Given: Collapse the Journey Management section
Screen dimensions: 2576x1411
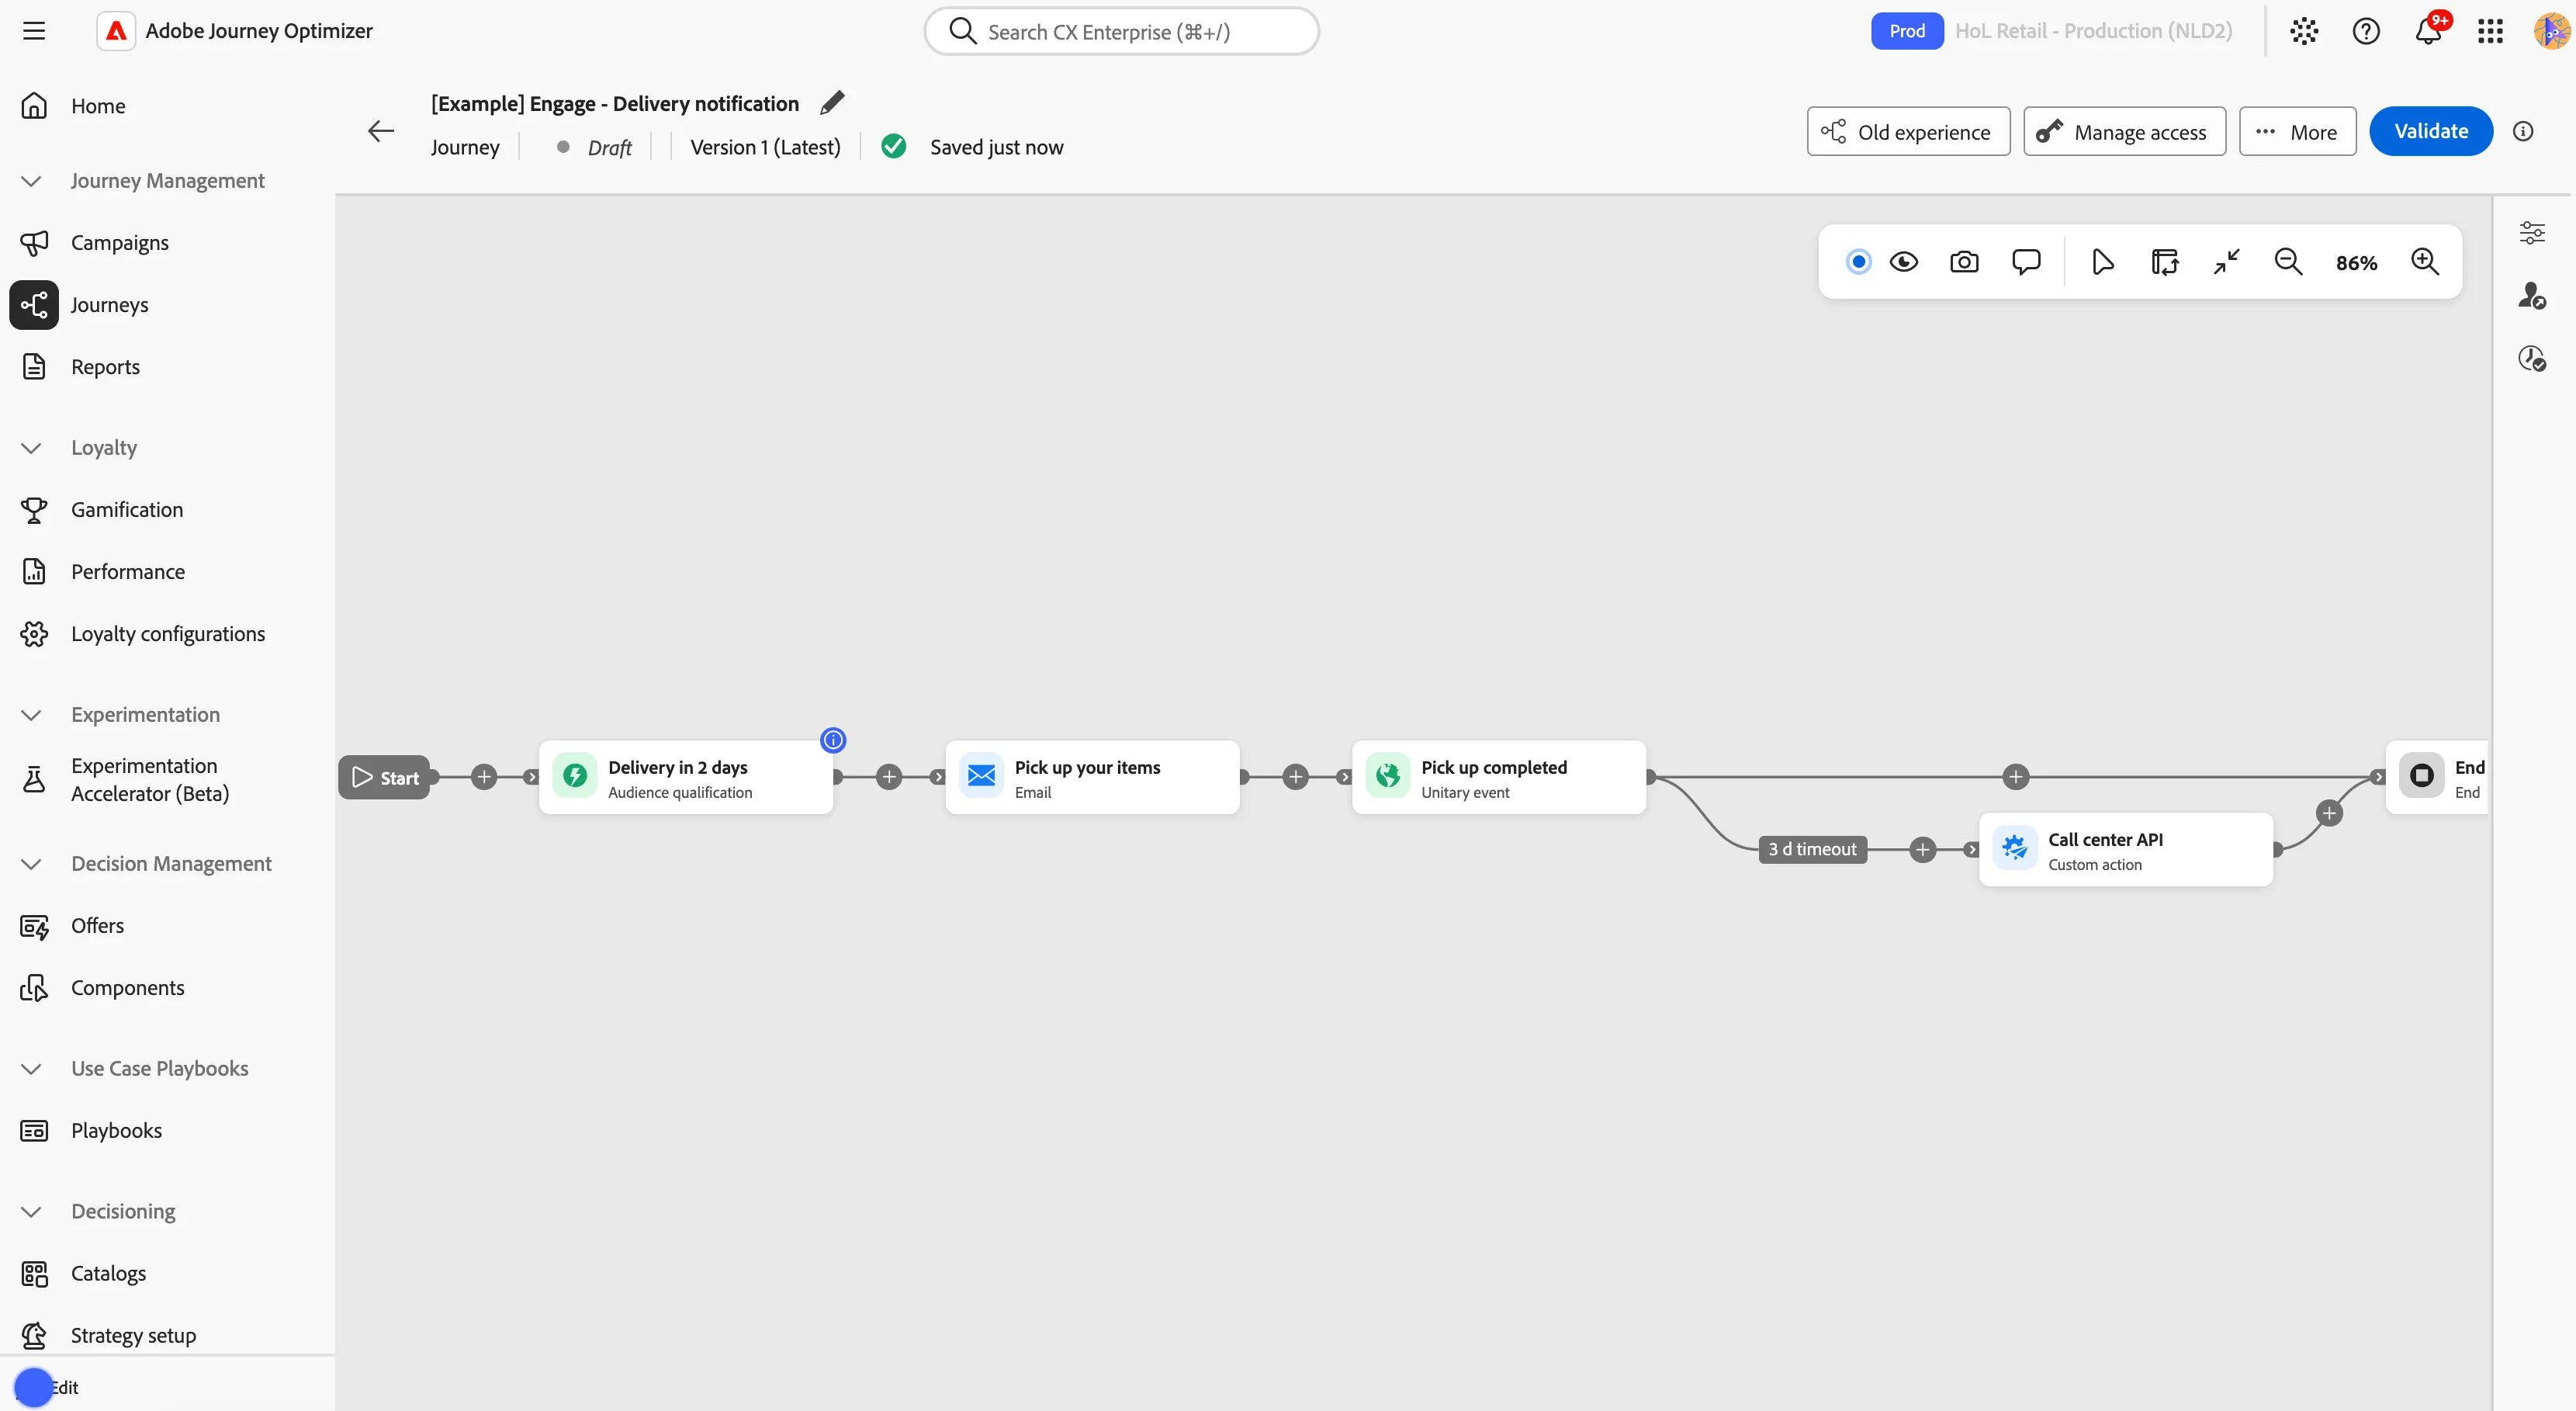Looking at the screenshot, I should coord(31,181).
